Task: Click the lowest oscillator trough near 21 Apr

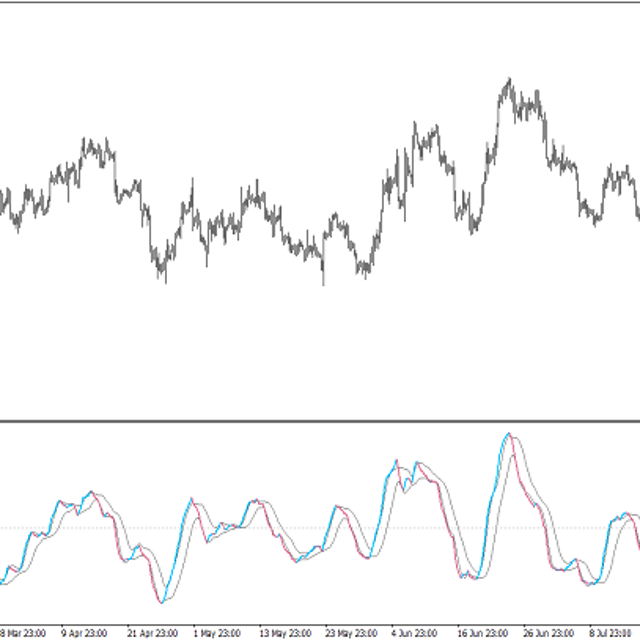Action: click(160, 602)
